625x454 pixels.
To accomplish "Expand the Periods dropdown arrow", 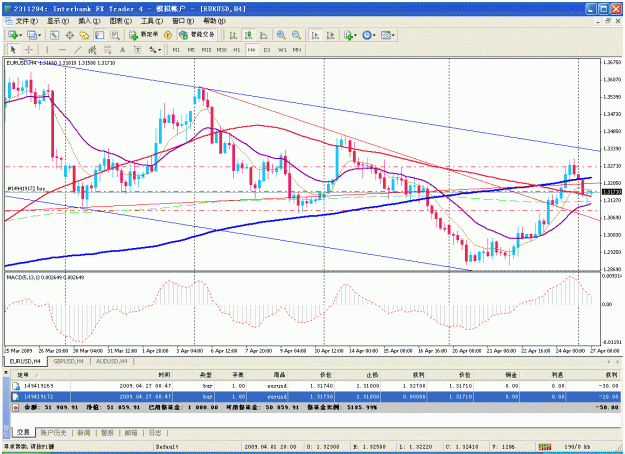I will [374, 35].
